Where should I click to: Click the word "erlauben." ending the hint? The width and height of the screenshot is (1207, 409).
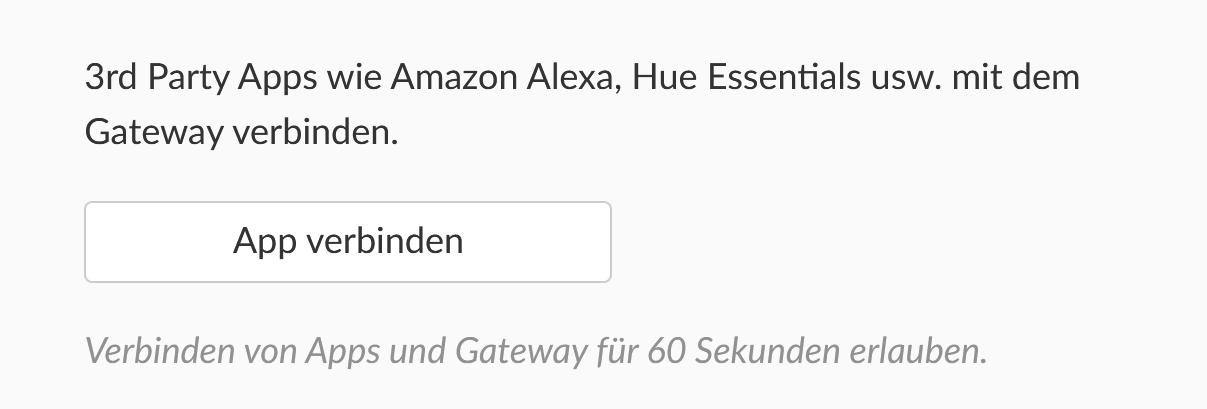[x=918, y=351]
